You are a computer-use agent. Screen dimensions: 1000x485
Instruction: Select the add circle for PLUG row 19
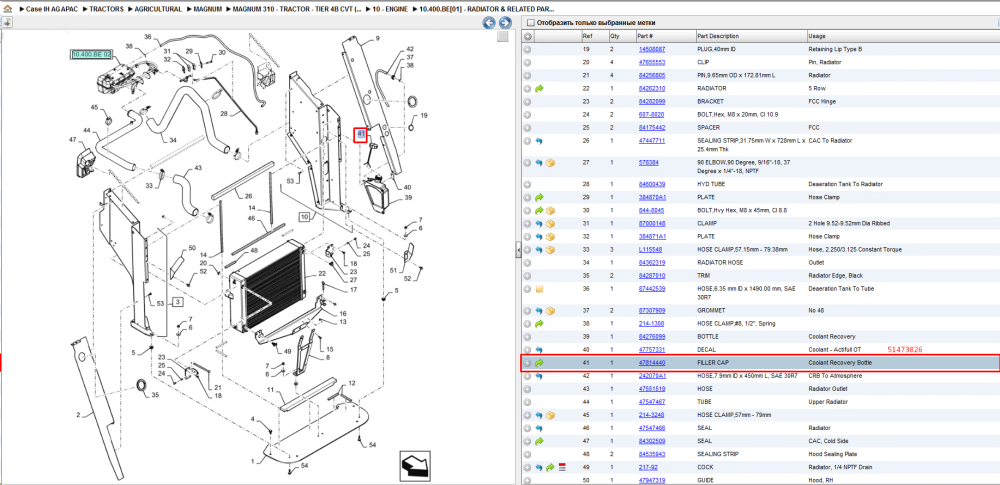coord(527,49)
